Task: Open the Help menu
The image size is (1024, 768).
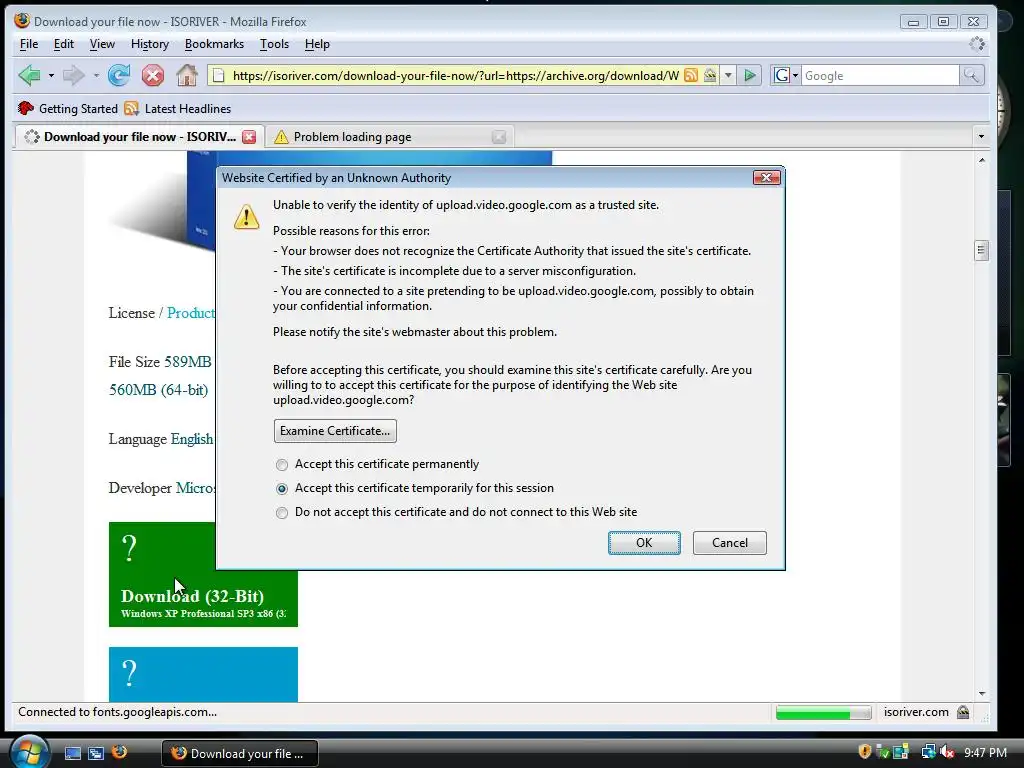Action: click(317, 44)
